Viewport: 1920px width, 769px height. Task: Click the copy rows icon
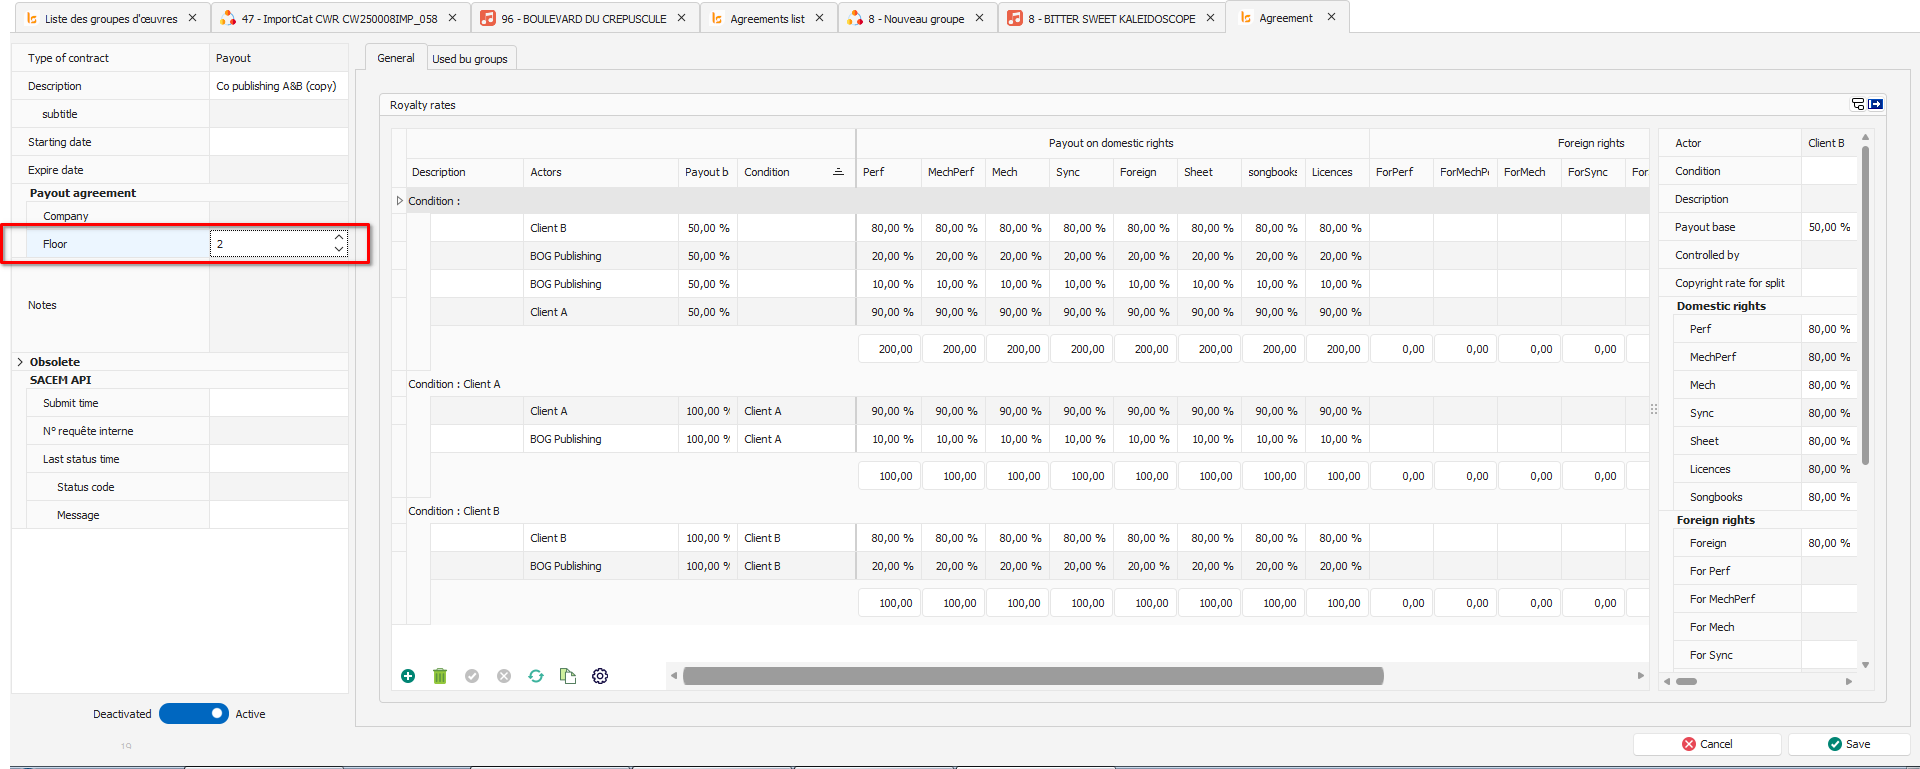568,676
